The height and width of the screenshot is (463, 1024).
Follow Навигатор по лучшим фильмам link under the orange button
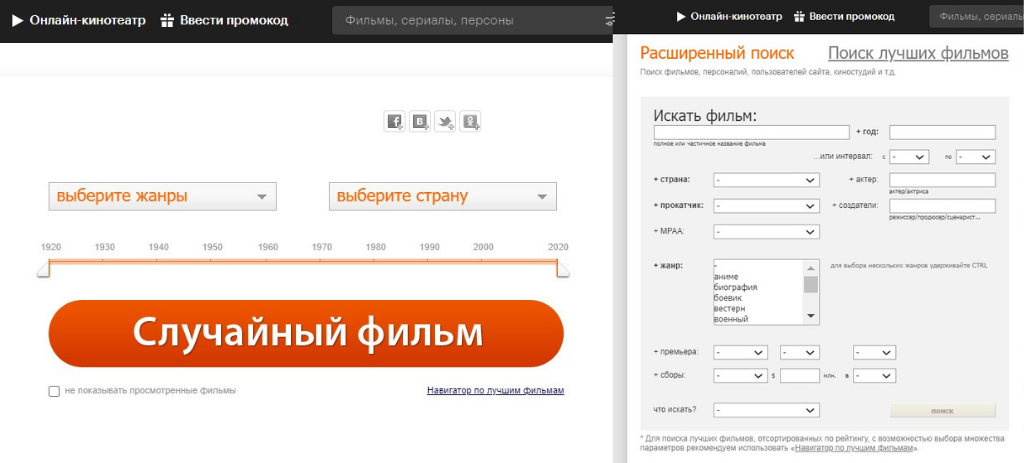[495, 391]
